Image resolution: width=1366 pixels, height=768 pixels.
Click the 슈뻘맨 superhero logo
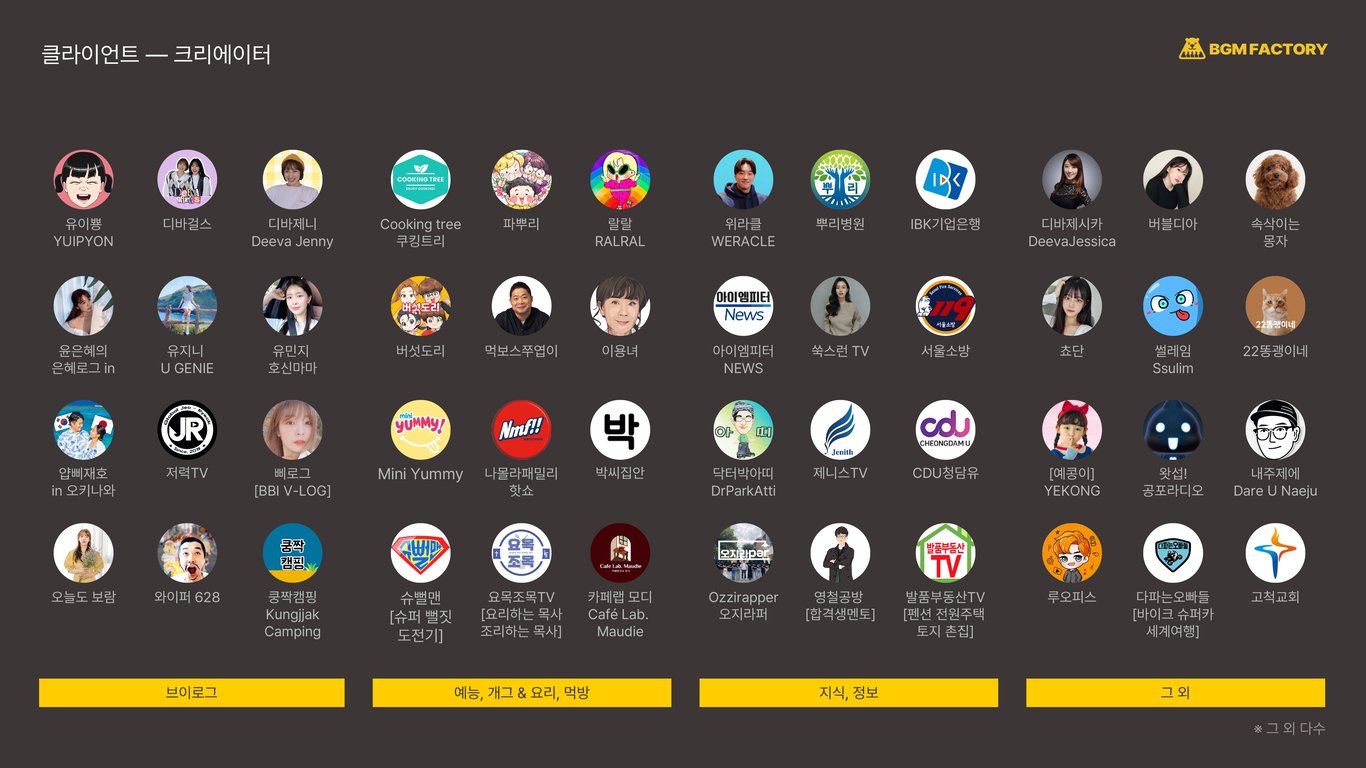pos(420,553)
